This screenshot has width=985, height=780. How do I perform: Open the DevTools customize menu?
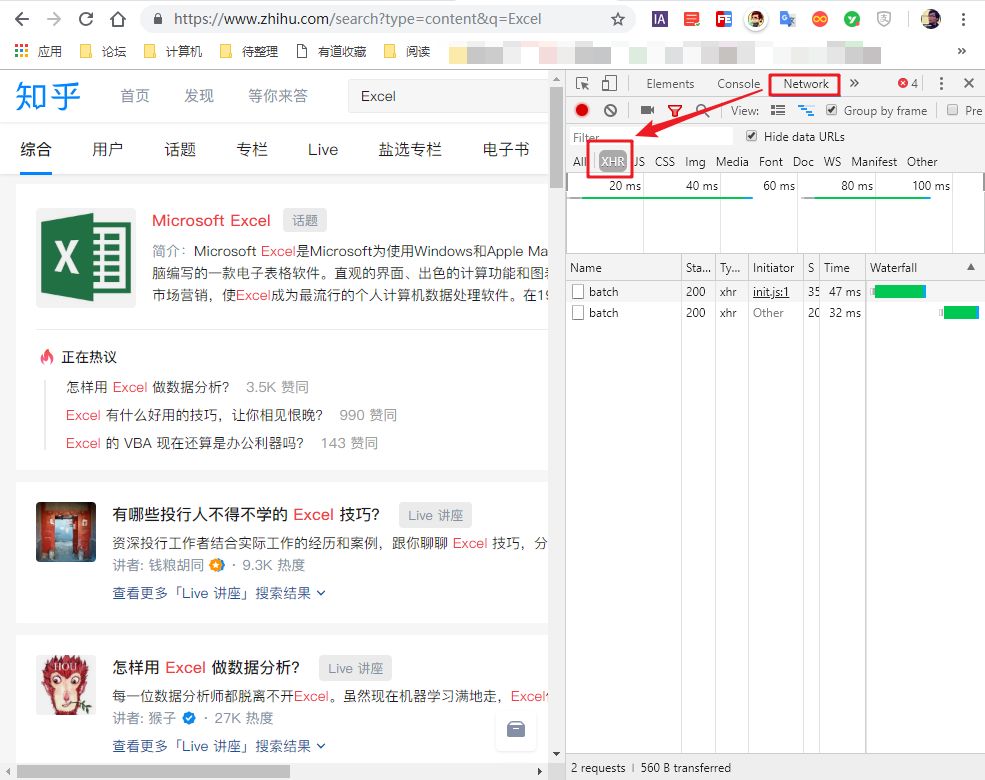pos(940,84)
